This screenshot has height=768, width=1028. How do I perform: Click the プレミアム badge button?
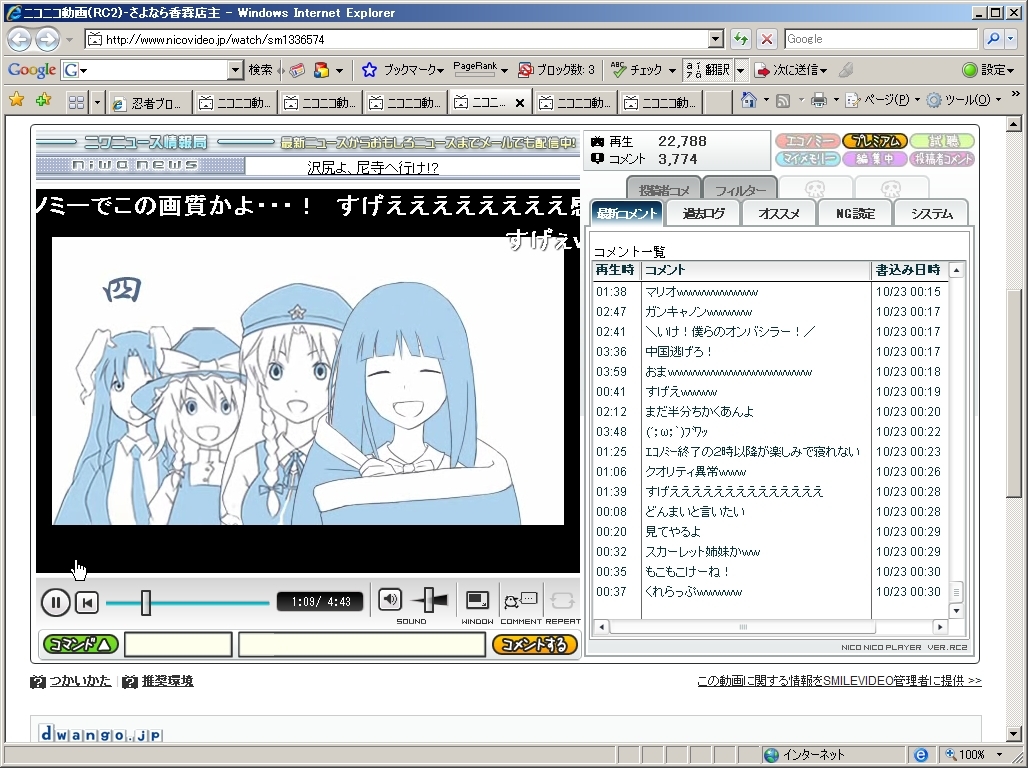[x=875, y=141]
